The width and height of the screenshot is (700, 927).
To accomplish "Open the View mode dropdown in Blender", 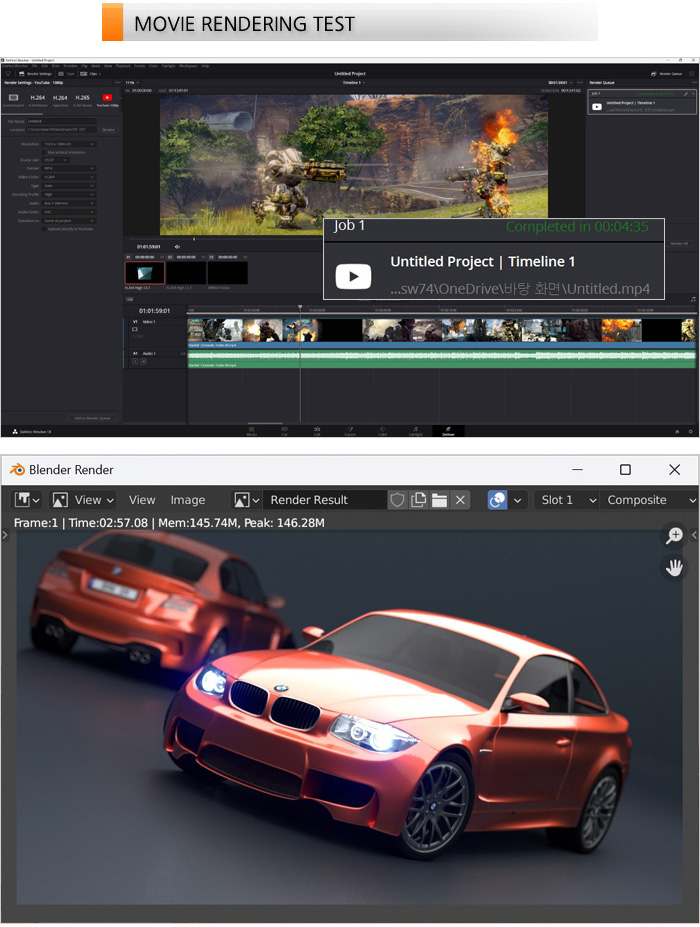I will 83,500.
